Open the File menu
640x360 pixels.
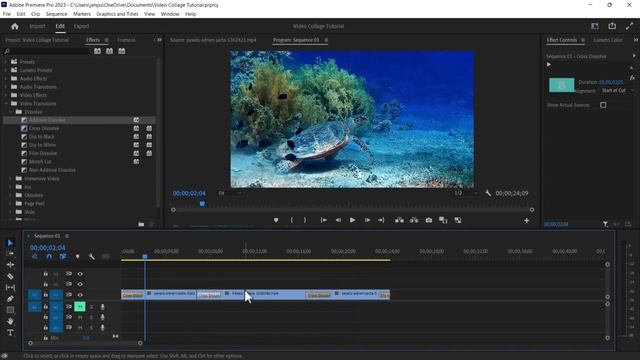click(7, 14)
